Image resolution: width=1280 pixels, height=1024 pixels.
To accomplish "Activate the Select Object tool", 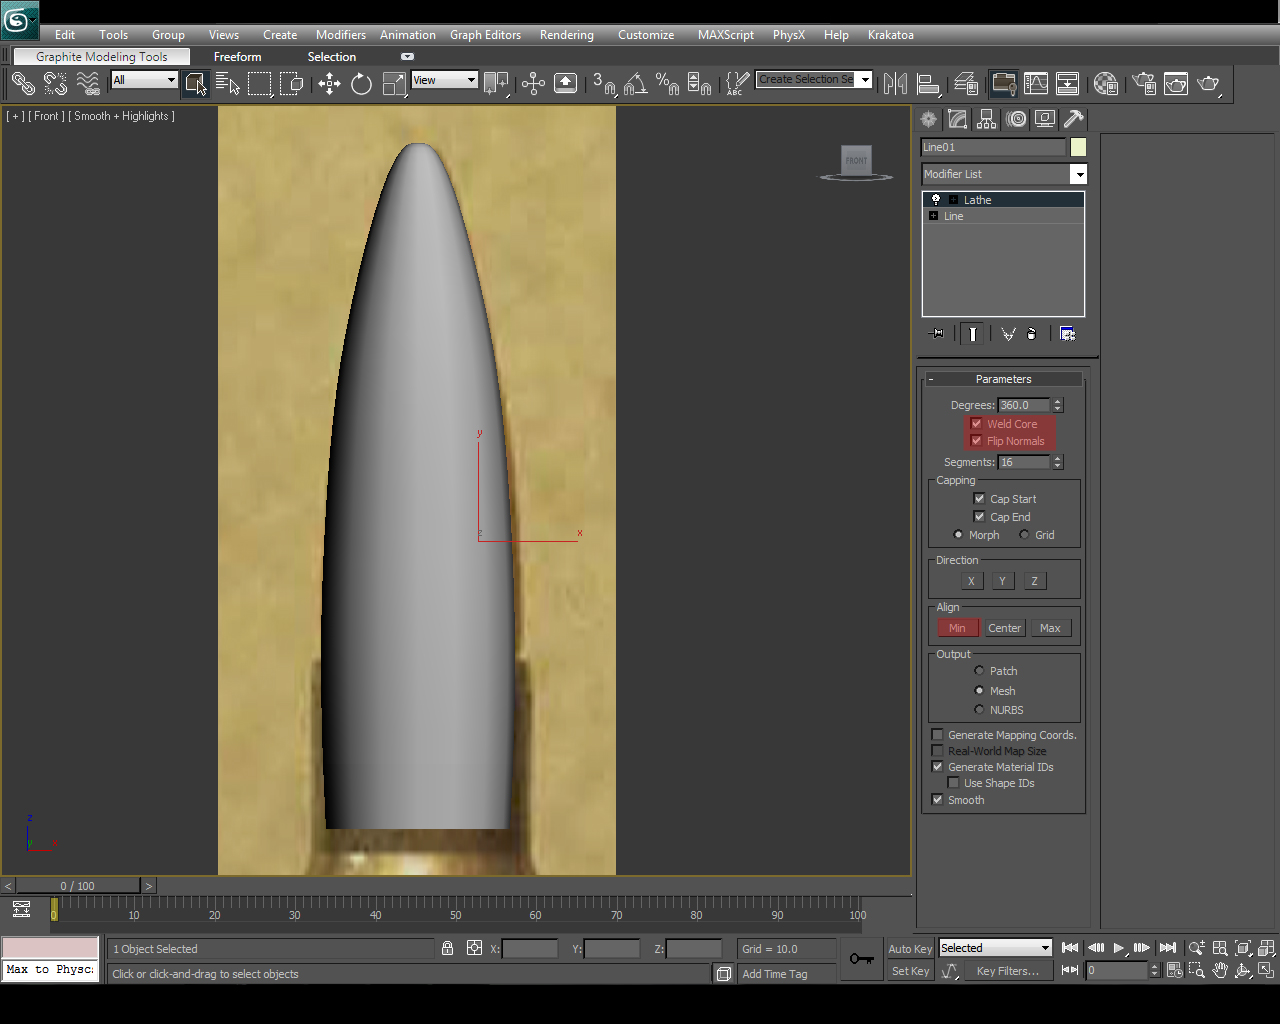I will pos(196,83).
